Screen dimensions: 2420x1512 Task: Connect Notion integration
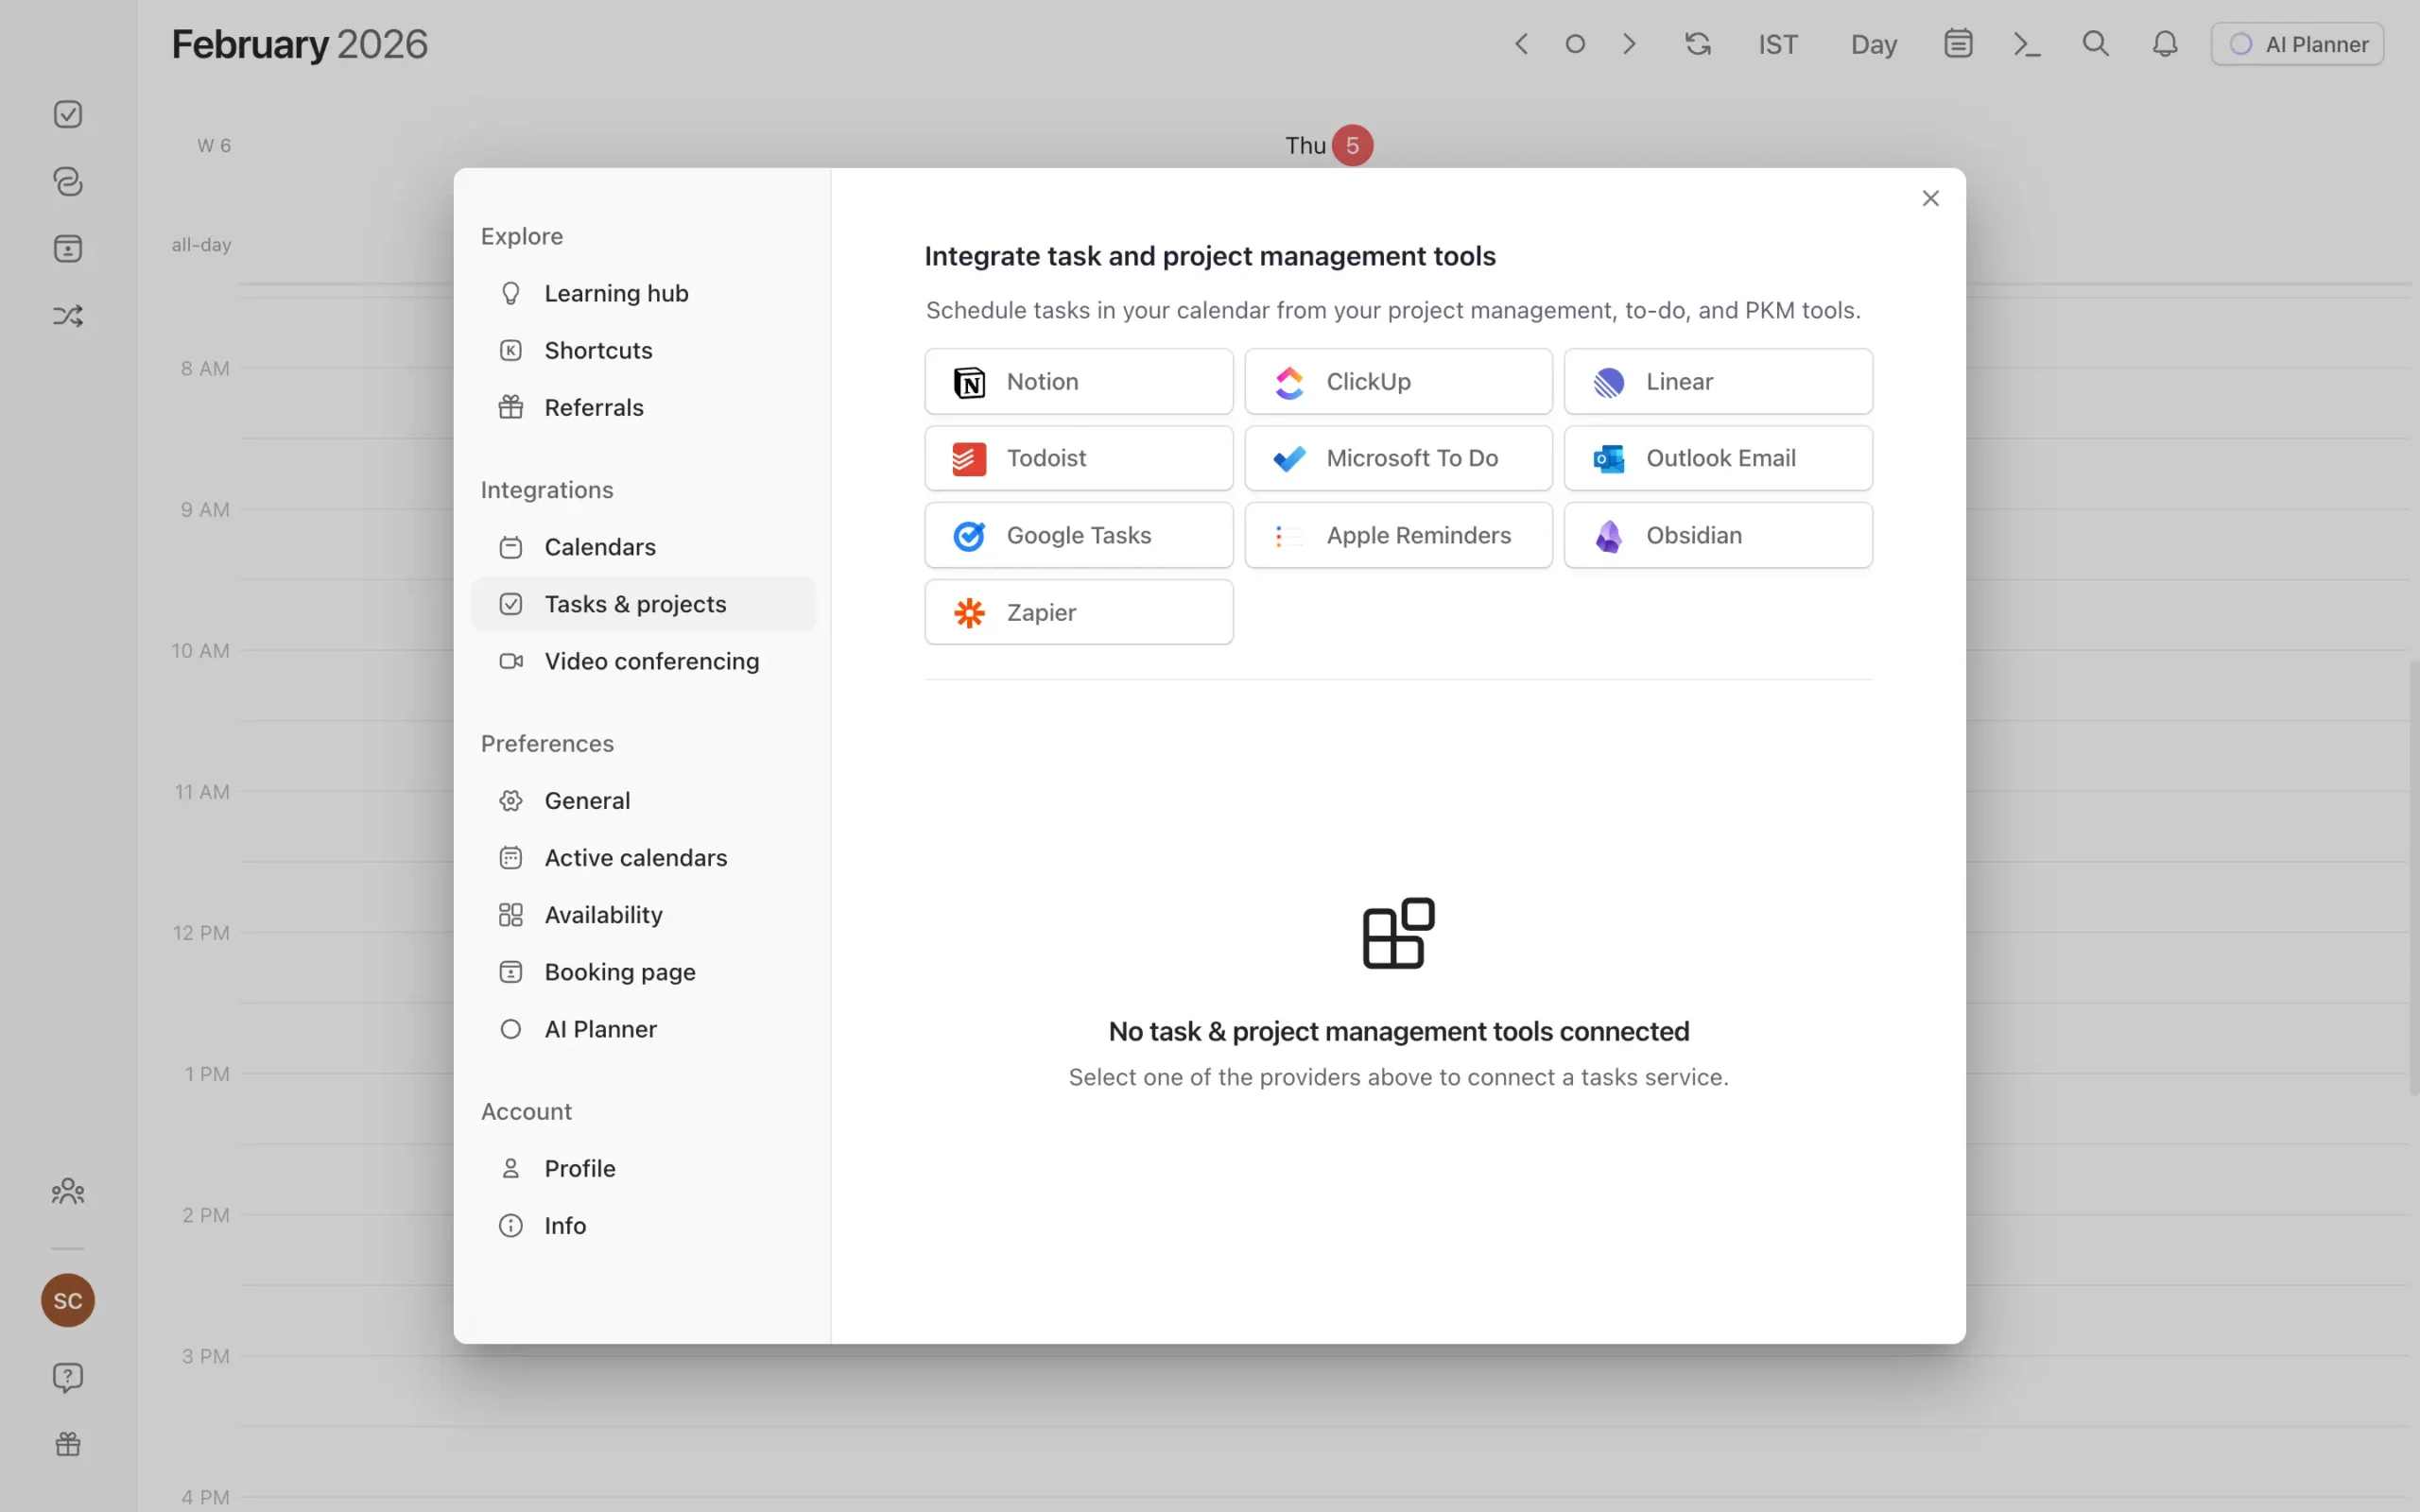click(1078, 381)
